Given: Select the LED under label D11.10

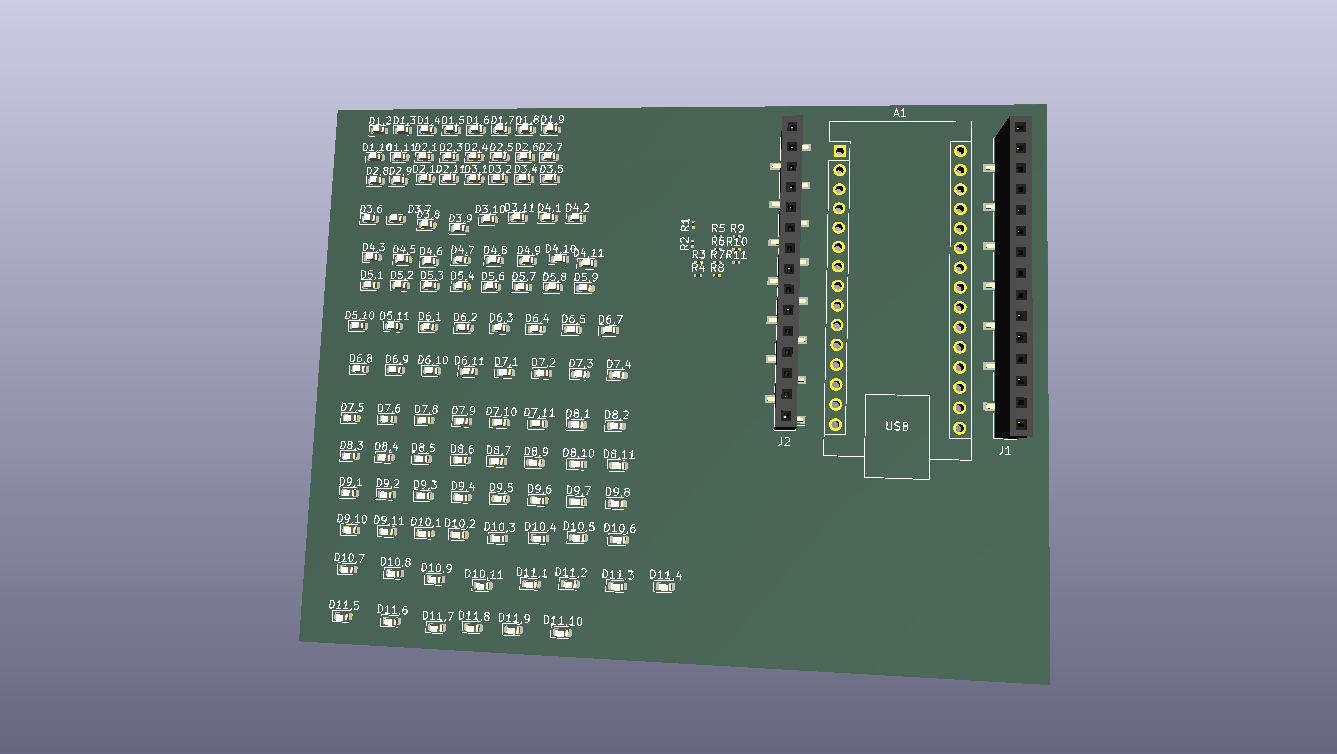Looking at the screenshot, I should click(561, 634).
